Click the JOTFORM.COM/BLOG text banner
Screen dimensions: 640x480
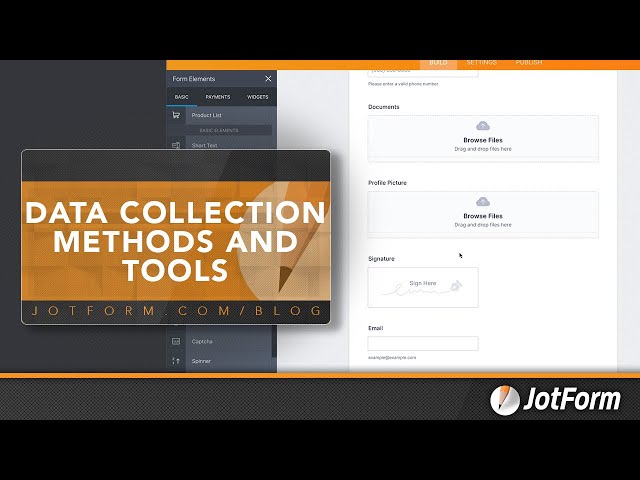(x=176, y=311)
